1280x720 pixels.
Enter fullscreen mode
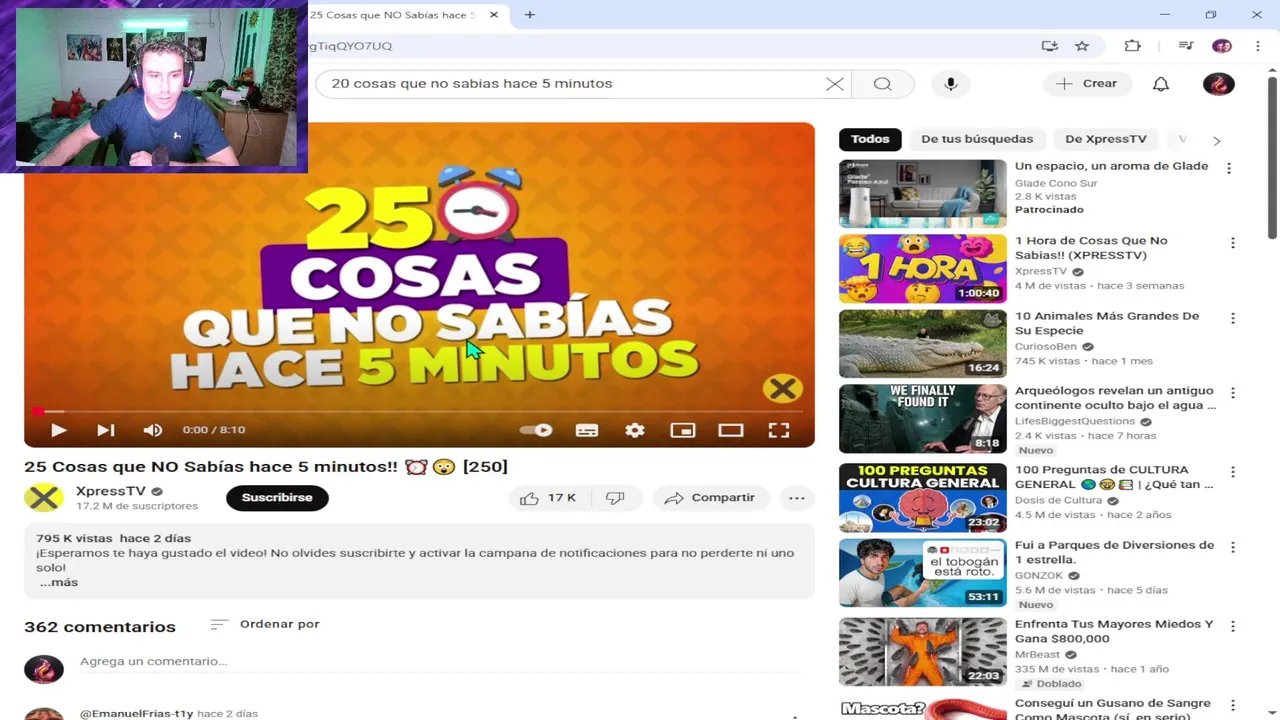pyautogui.click(x=779, y=430)
